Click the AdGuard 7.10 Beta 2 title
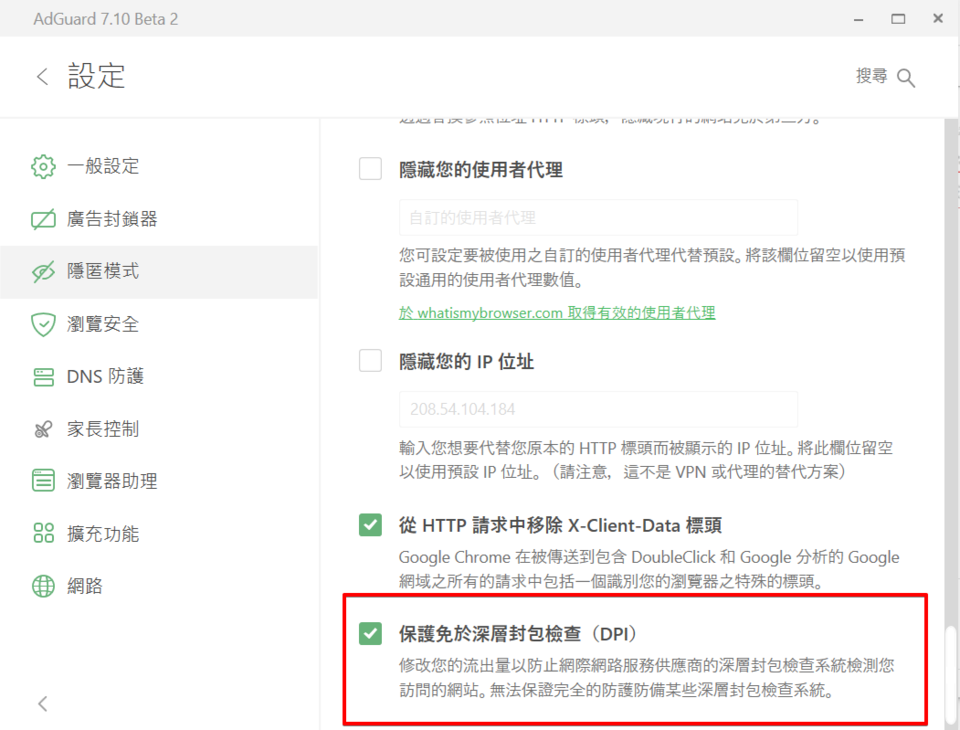Image resolution: width=960 pixels, height=730 pixels. [x=105, y=19]
